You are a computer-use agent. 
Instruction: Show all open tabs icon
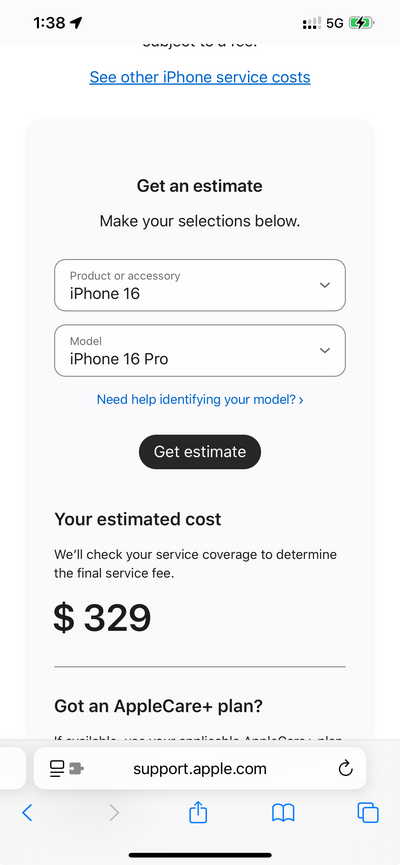(x=368, y=813)
